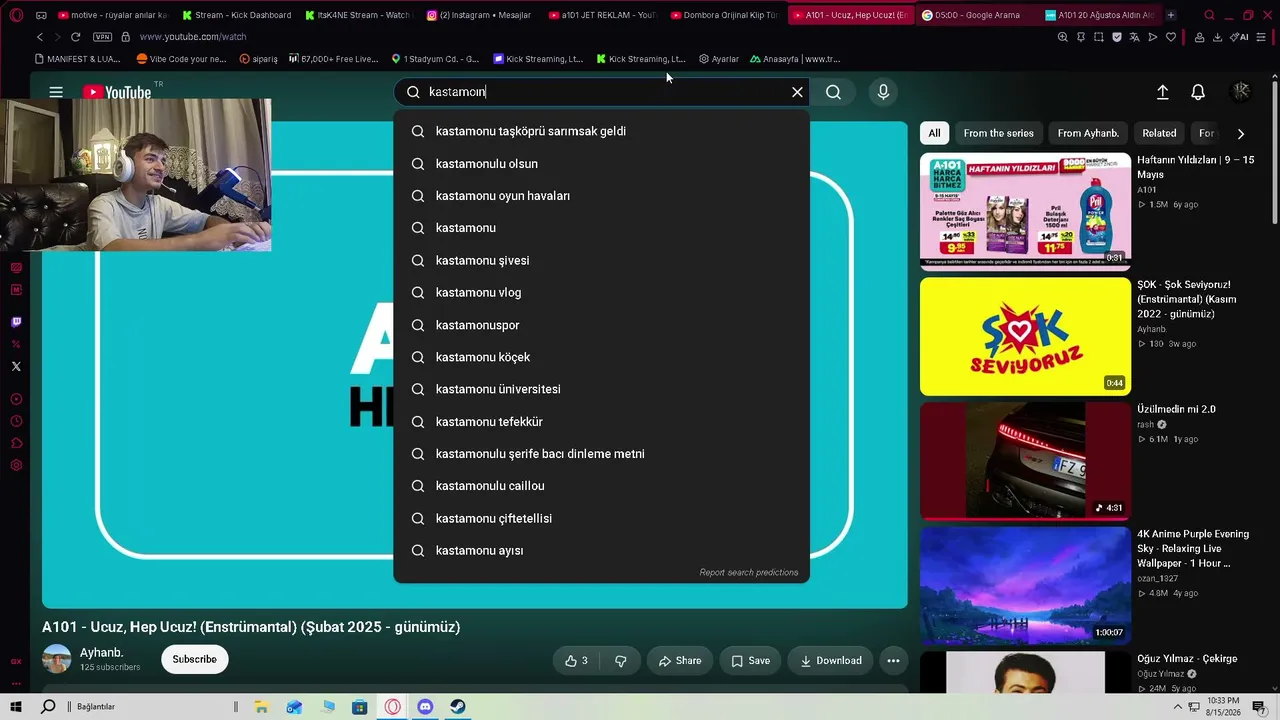The width and height of the screenshot is (1280, 720).
Task: Click the Share button
Action: click(x=680, y=660)
